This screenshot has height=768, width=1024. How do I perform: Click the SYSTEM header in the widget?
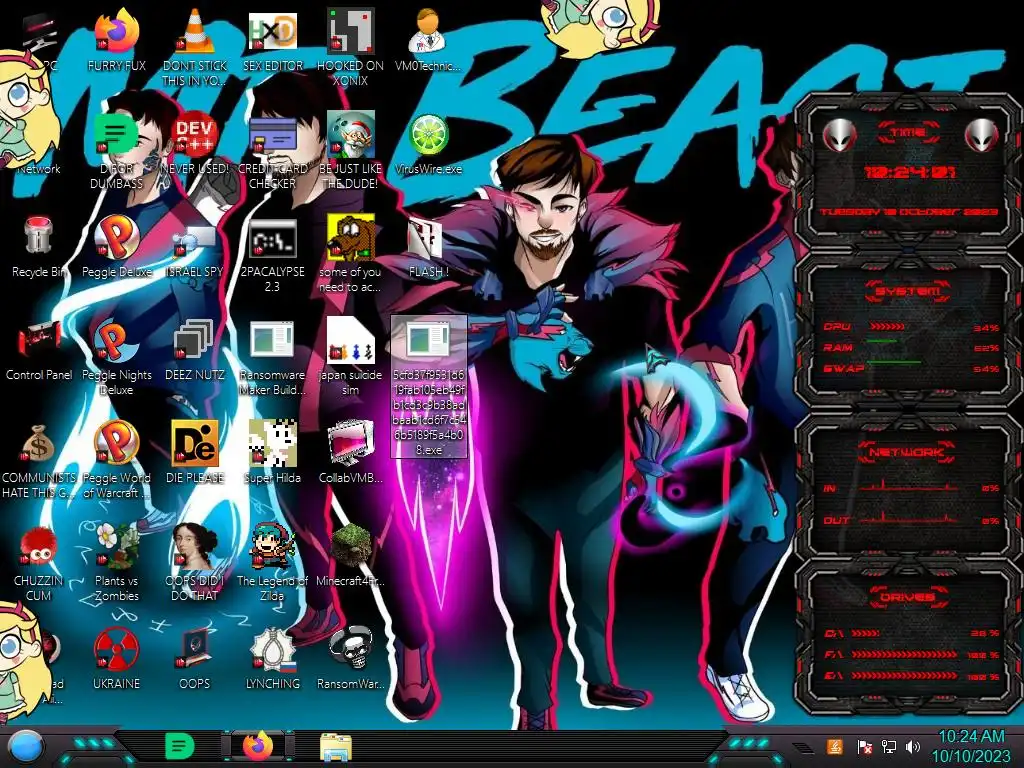pos(907,291)
